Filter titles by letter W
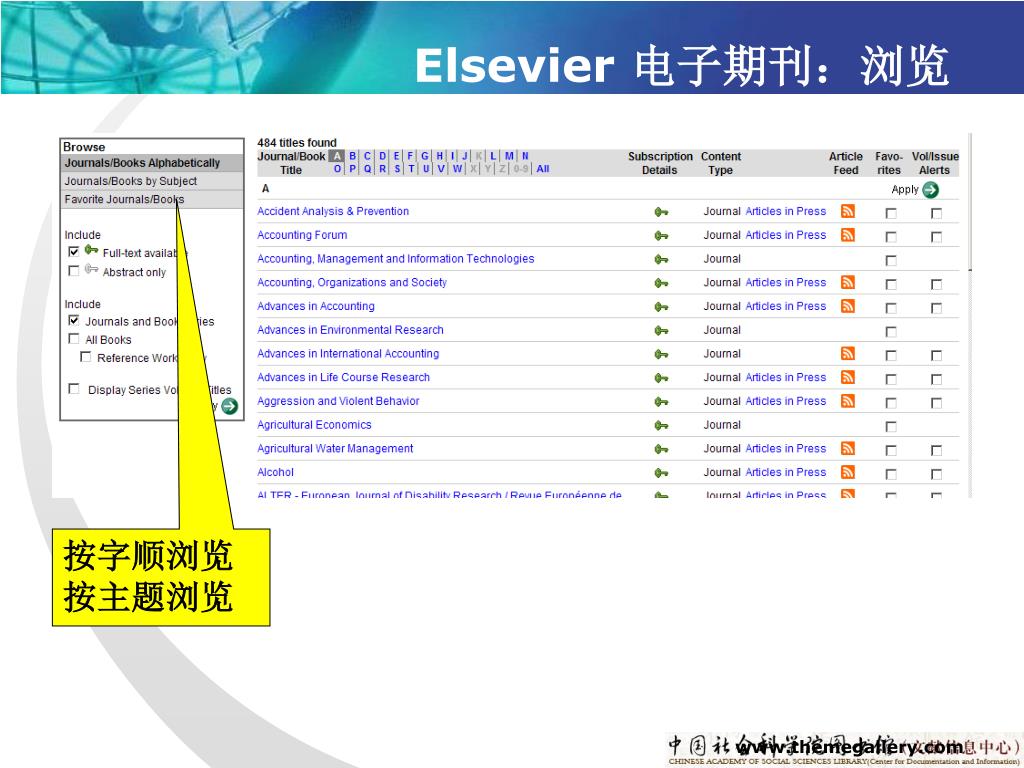The width and height of the screenshot is (1024, 768). [x=457, y=168]
